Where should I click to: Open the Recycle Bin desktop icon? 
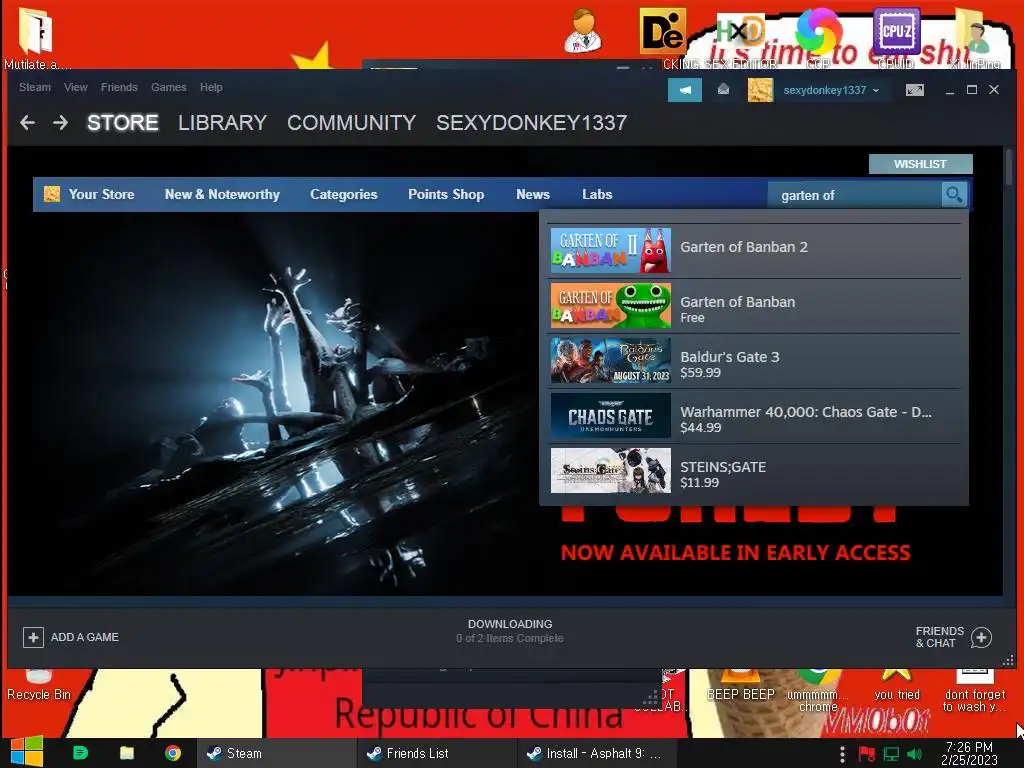pyautogui.click(x=39, y=684)
